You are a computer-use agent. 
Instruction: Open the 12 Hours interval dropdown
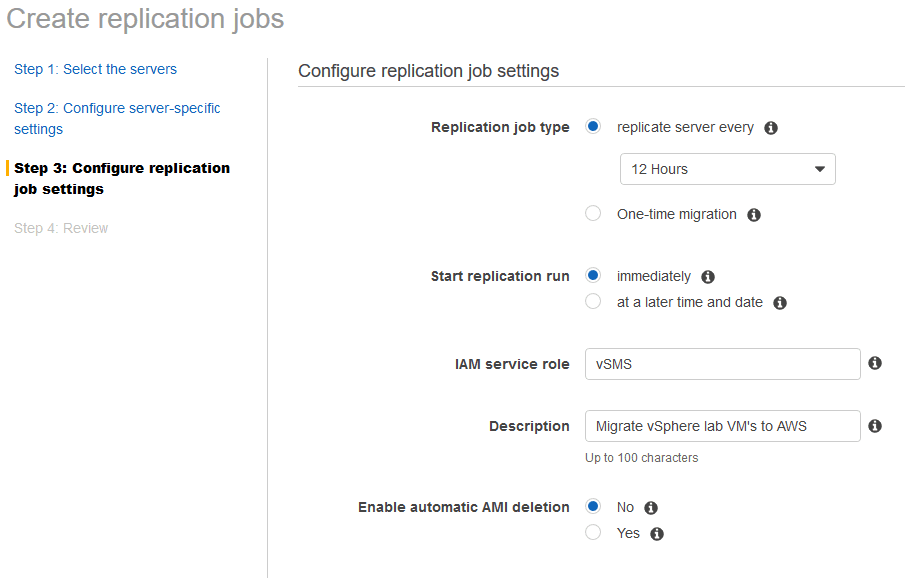click(x=727, y=169)
